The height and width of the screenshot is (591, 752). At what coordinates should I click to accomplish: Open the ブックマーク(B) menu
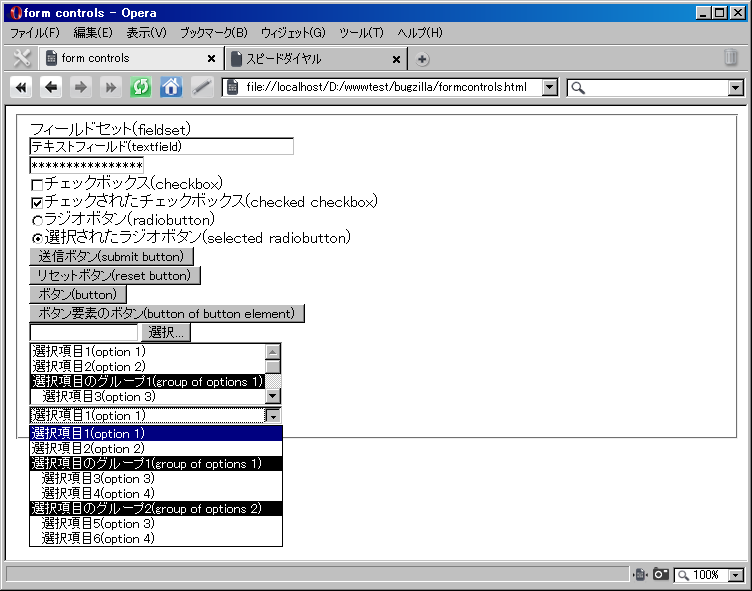point(213,33)
